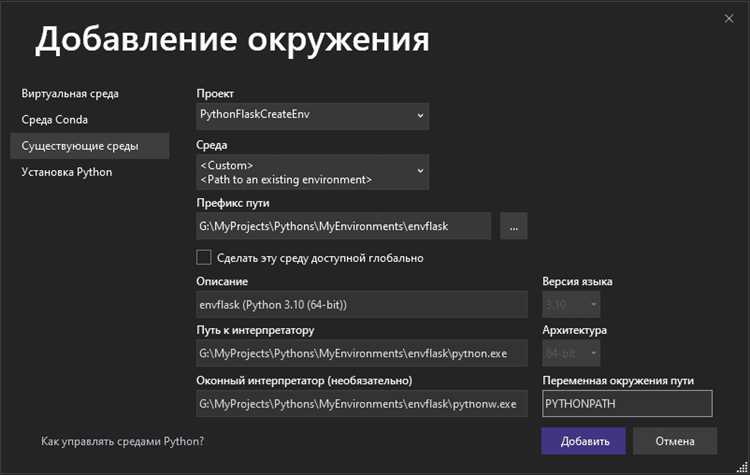Close the Добавление окружения dialog
The height and width of the screenshot is (475, 750).
728,19
